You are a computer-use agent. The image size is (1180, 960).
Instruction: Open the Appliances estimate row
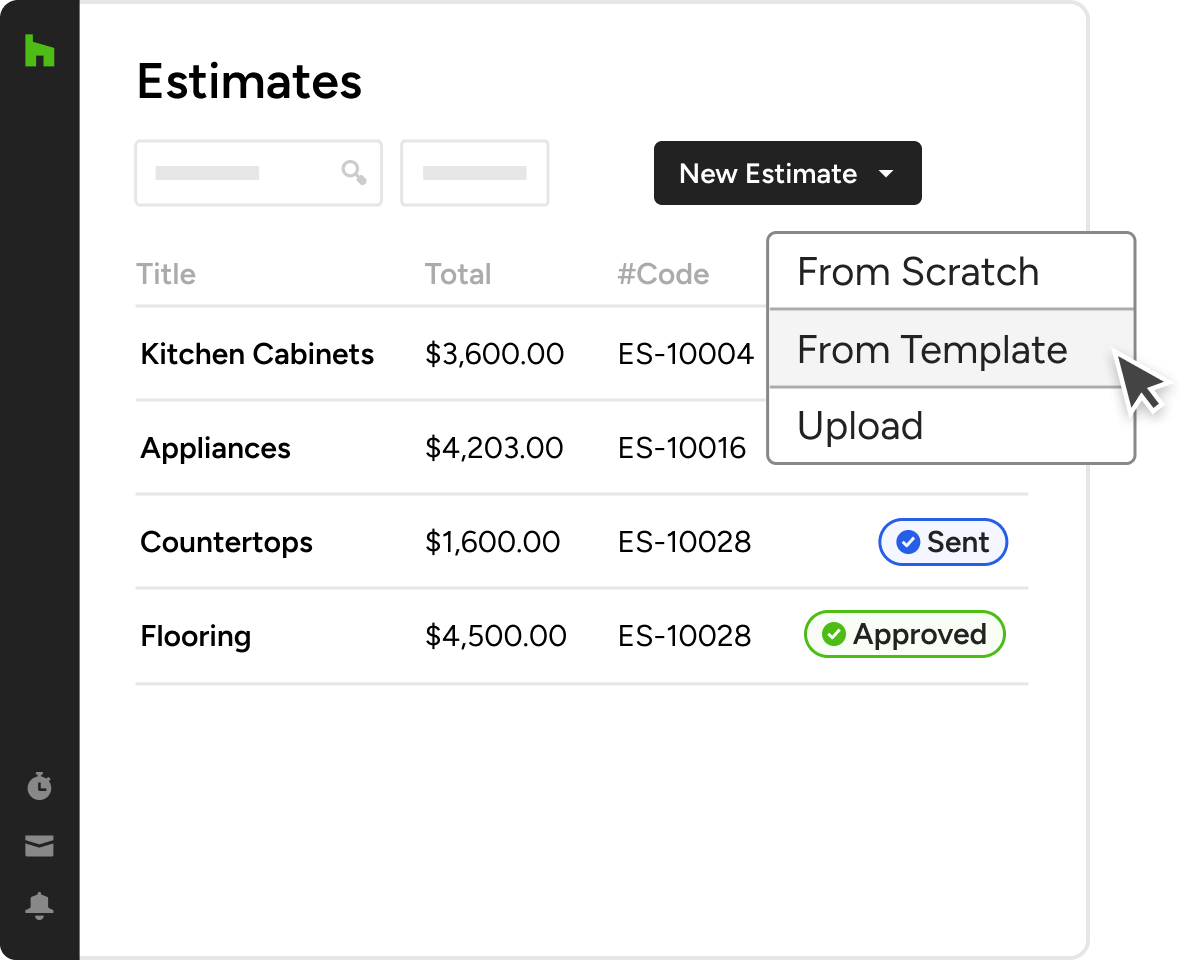tap(215, 448)
